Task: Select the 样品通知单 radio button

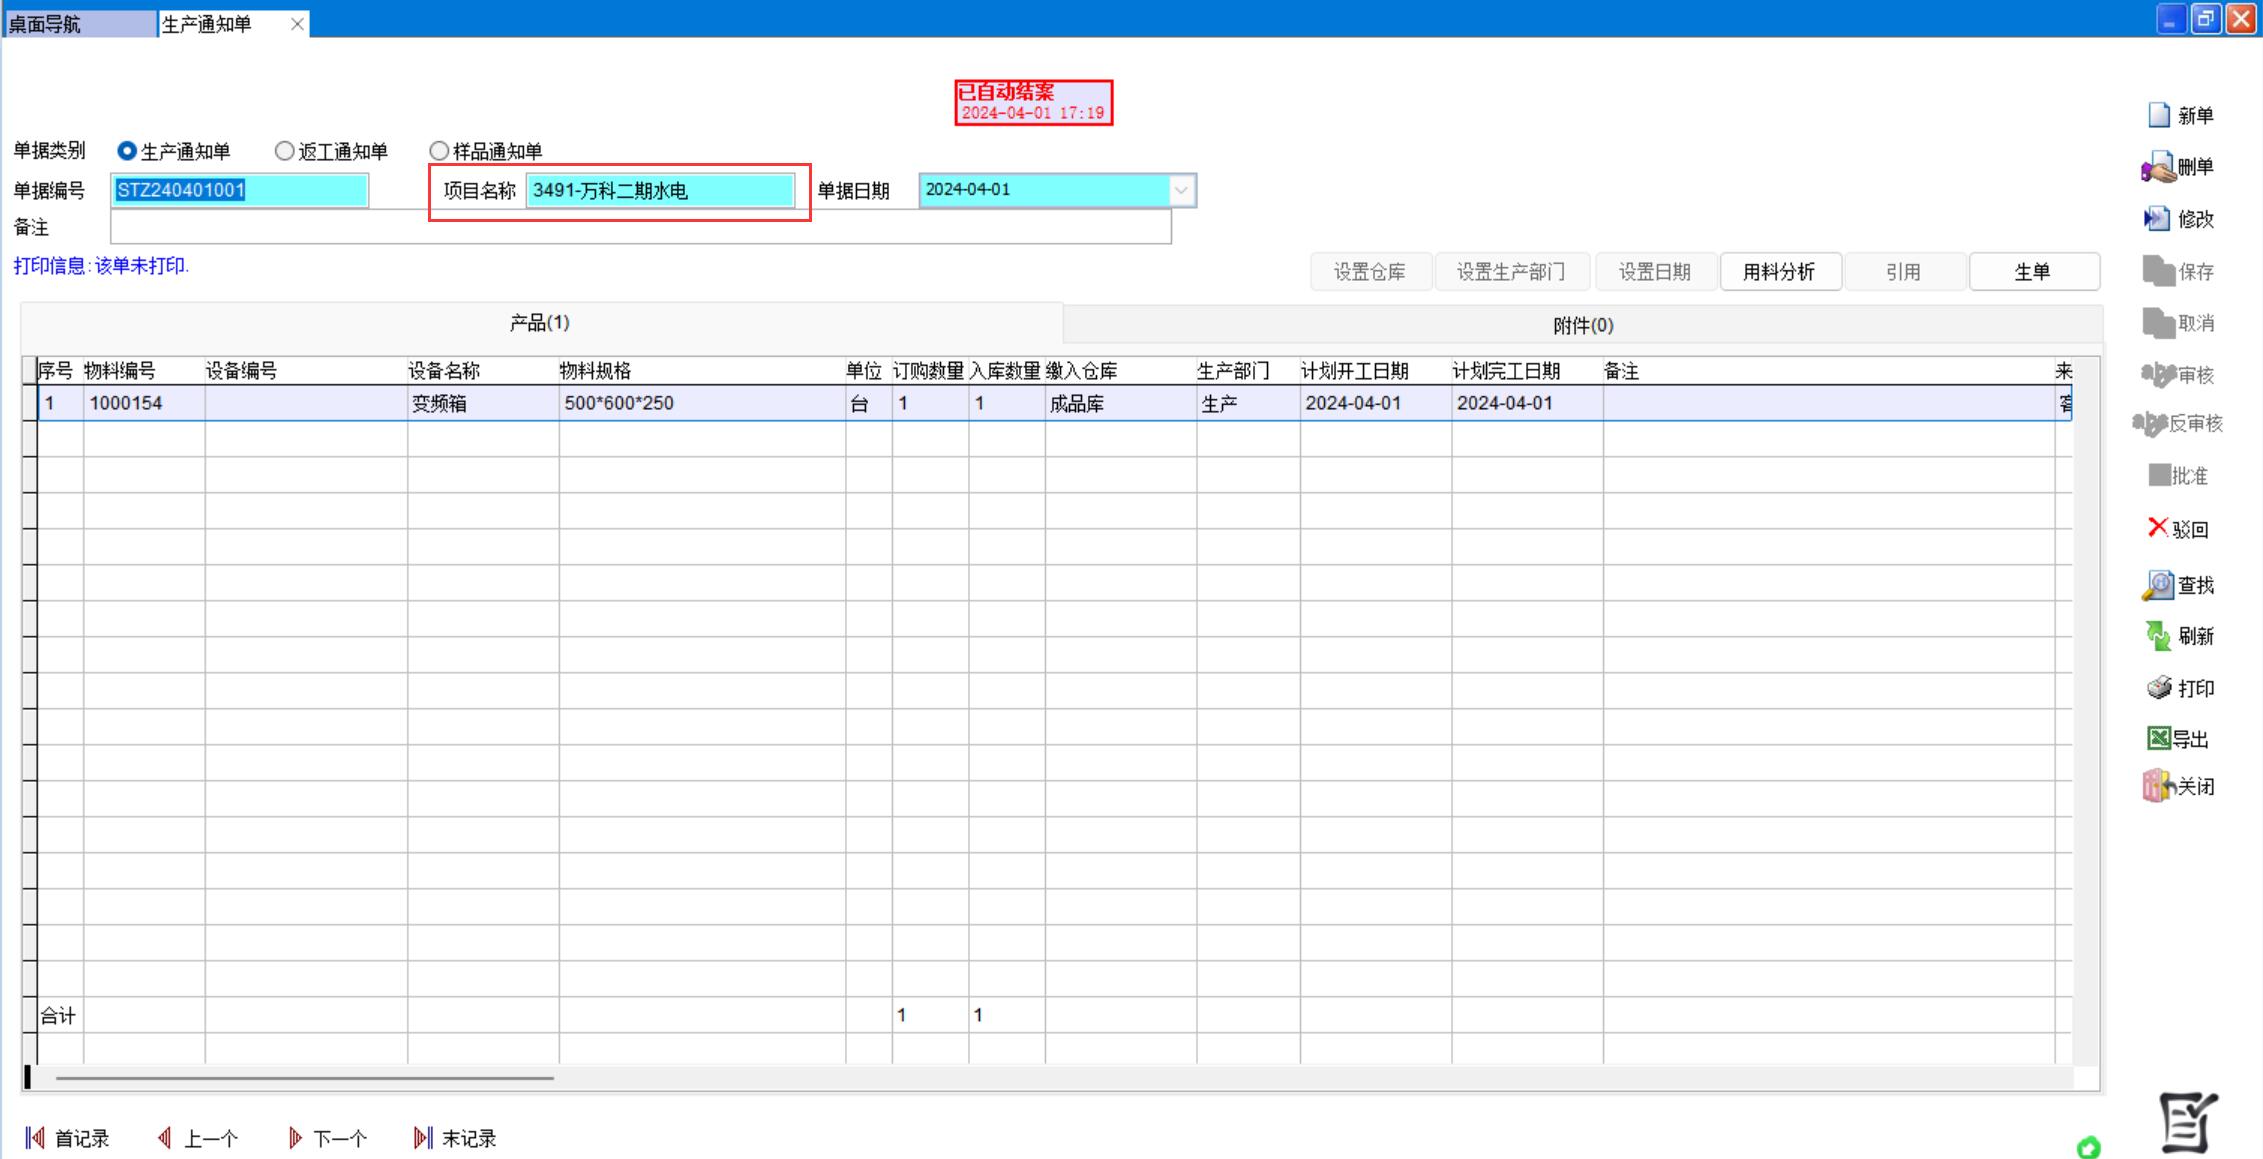Action: click(x=439, y=151)
